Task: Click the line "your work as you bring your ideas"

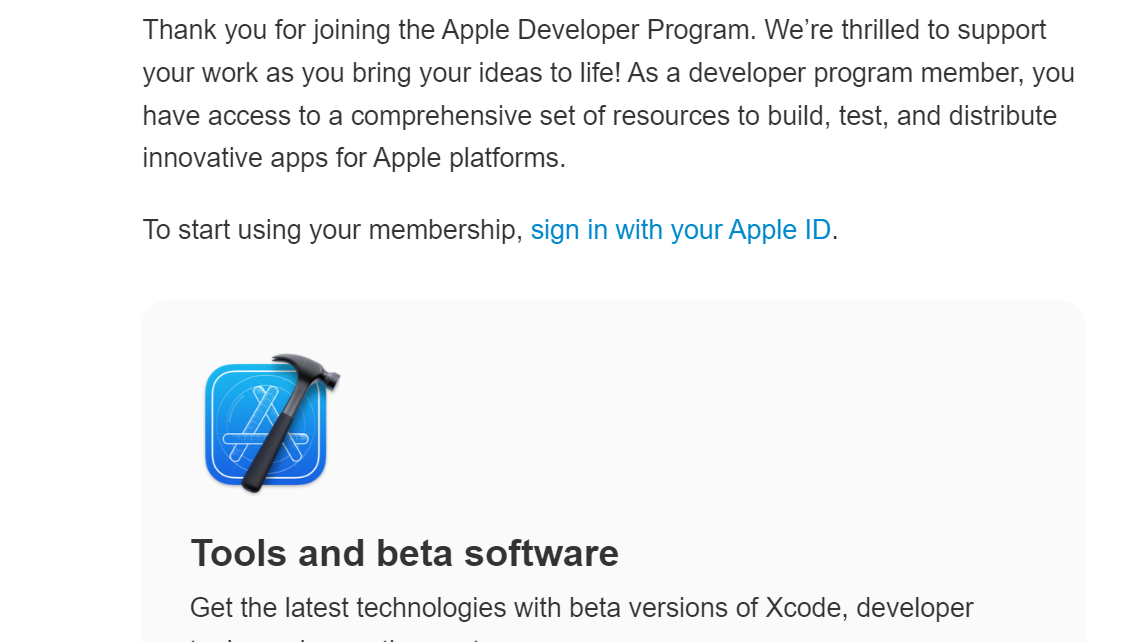Action: click(381, 73)
